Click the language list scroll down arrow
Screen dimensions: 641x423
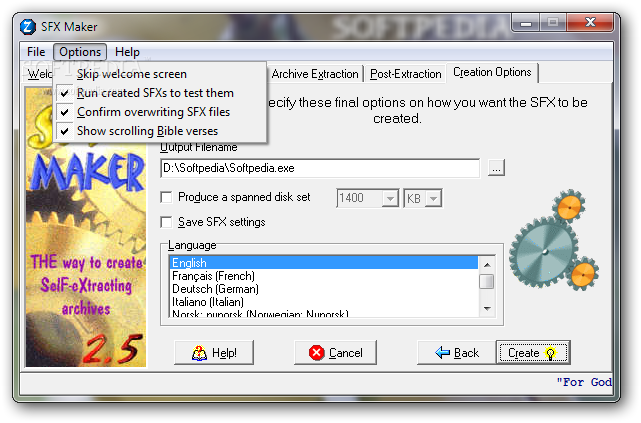coord(487,309)
